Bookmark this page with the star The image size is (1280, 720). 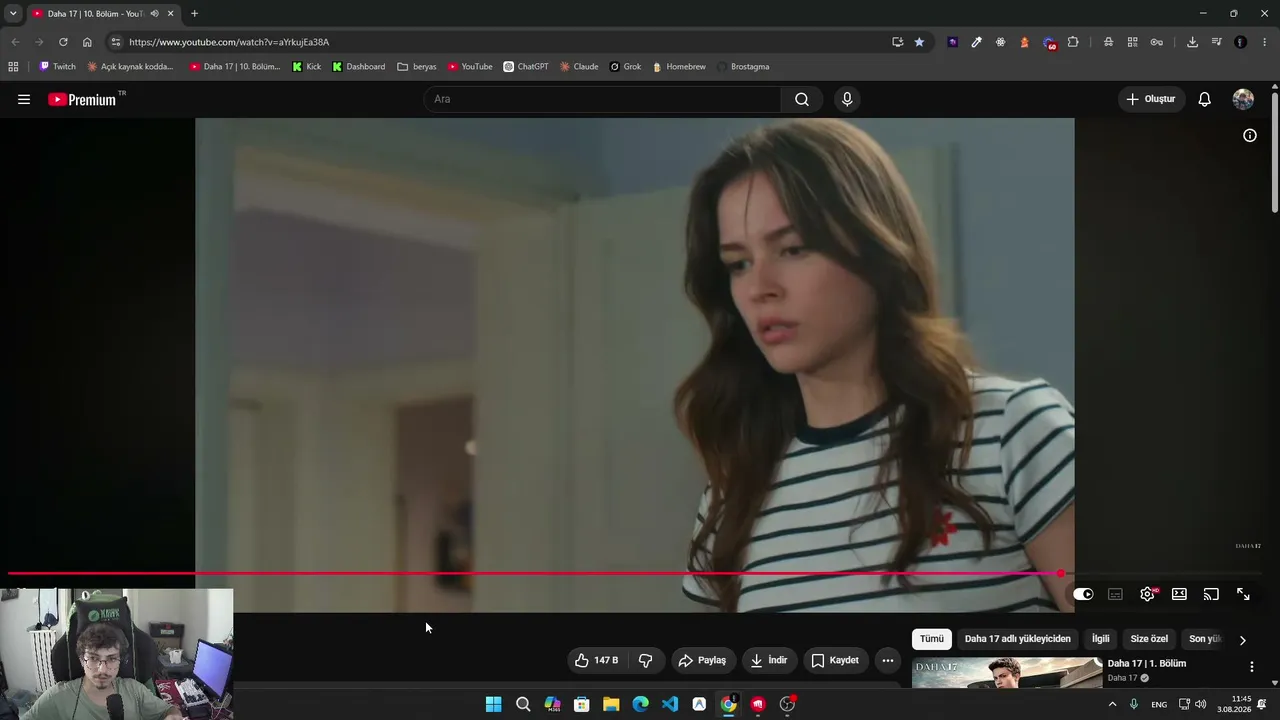919,42
